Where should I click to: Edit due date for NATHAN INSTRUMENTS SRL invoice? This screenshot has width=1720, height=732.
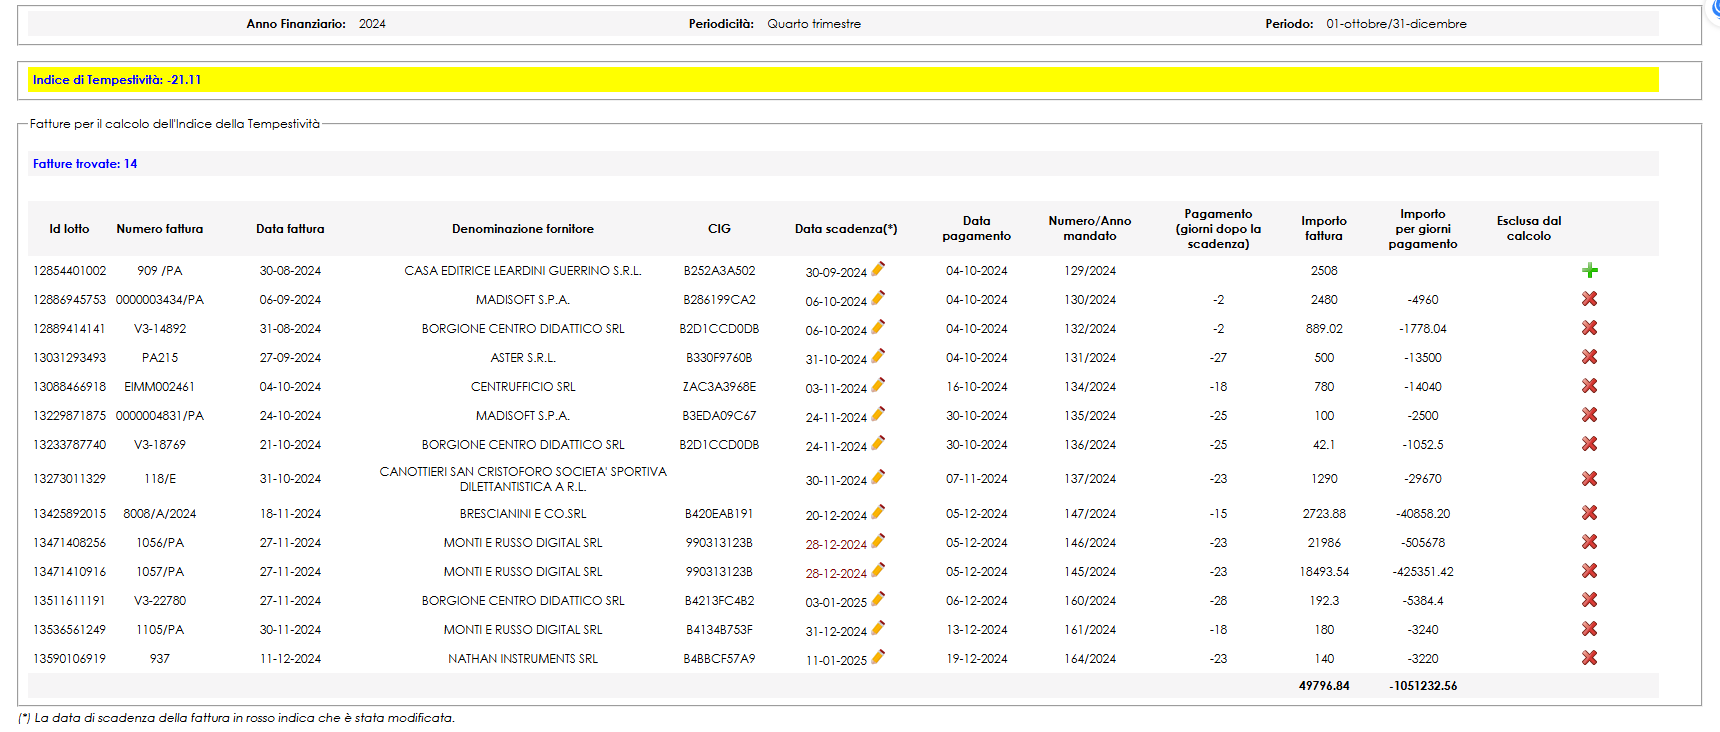click(x=878, y=657)
